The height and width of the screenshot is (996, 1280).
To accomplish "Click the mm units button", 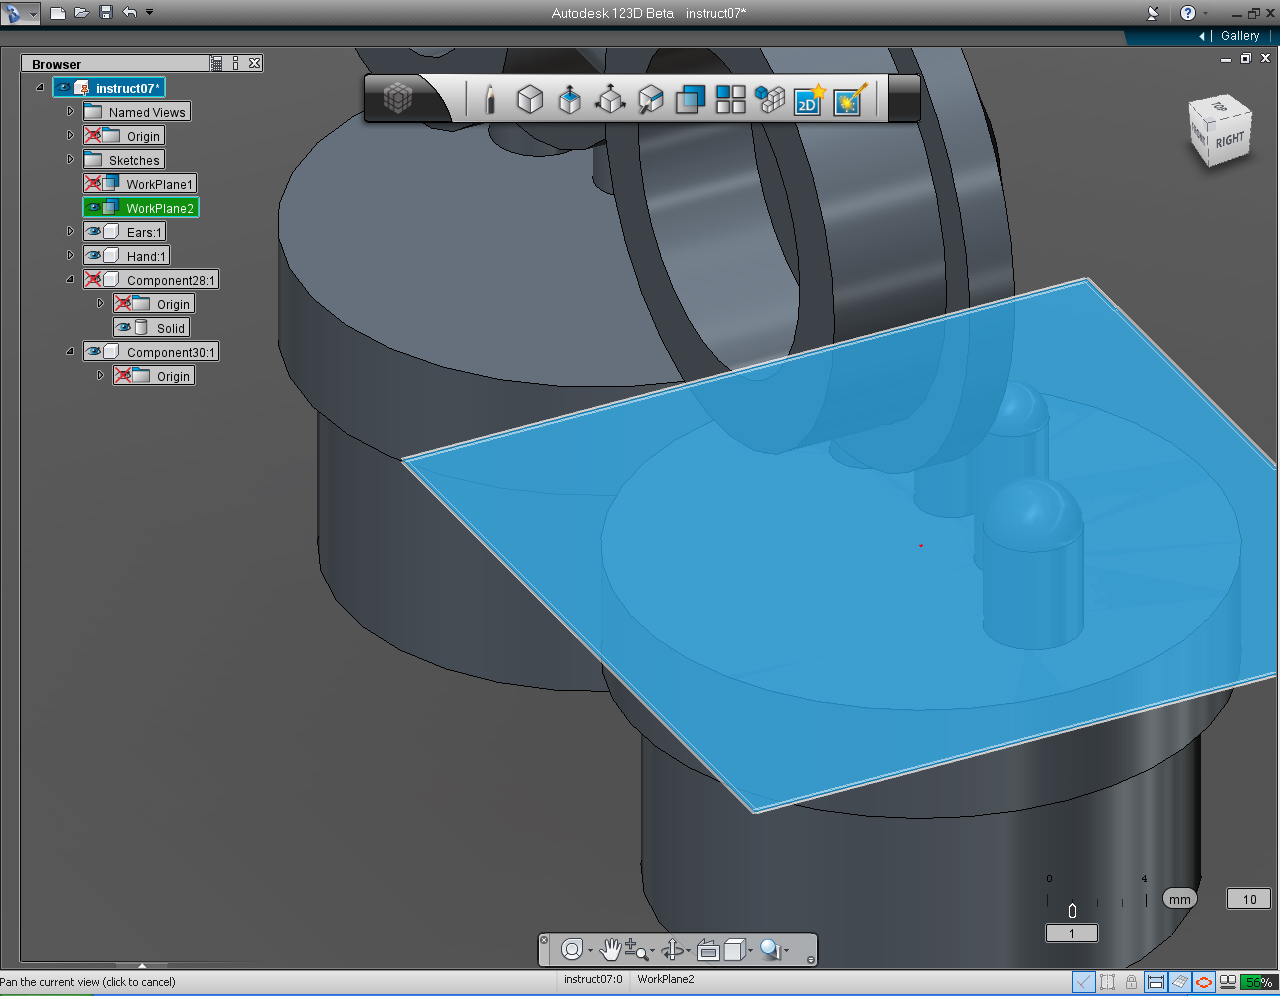I will [x=1180, y=899].
